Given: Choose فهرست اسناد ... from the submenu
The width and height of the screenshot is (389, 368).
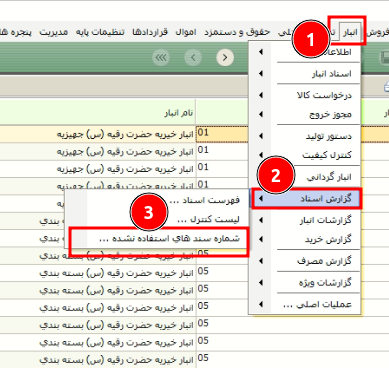Looking at the screenshot, I should tap(157, 200).
